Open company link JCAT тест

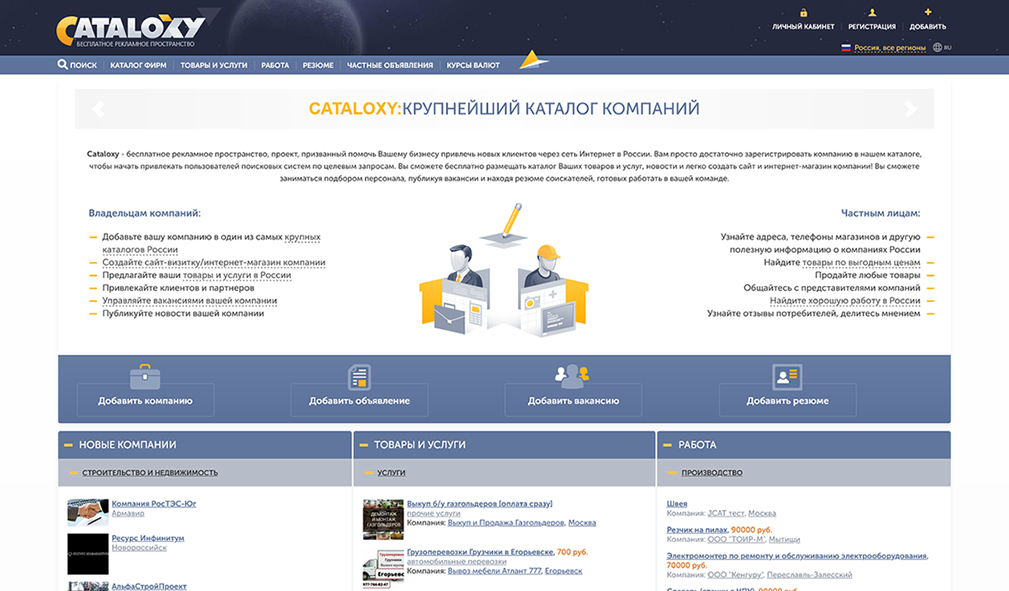[x=726, y=513]
